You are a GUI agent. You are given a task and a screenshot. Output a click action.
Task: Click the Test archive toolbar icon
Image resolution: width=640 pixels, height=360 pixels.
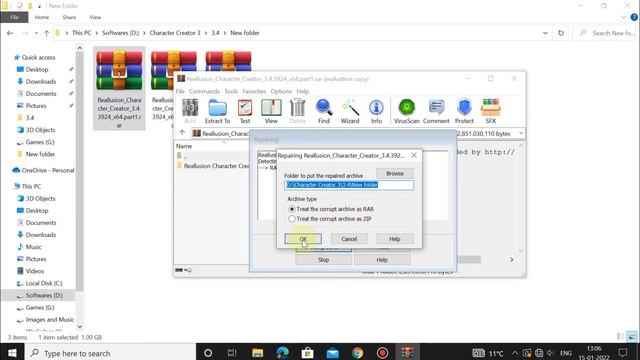pos(245,111)
